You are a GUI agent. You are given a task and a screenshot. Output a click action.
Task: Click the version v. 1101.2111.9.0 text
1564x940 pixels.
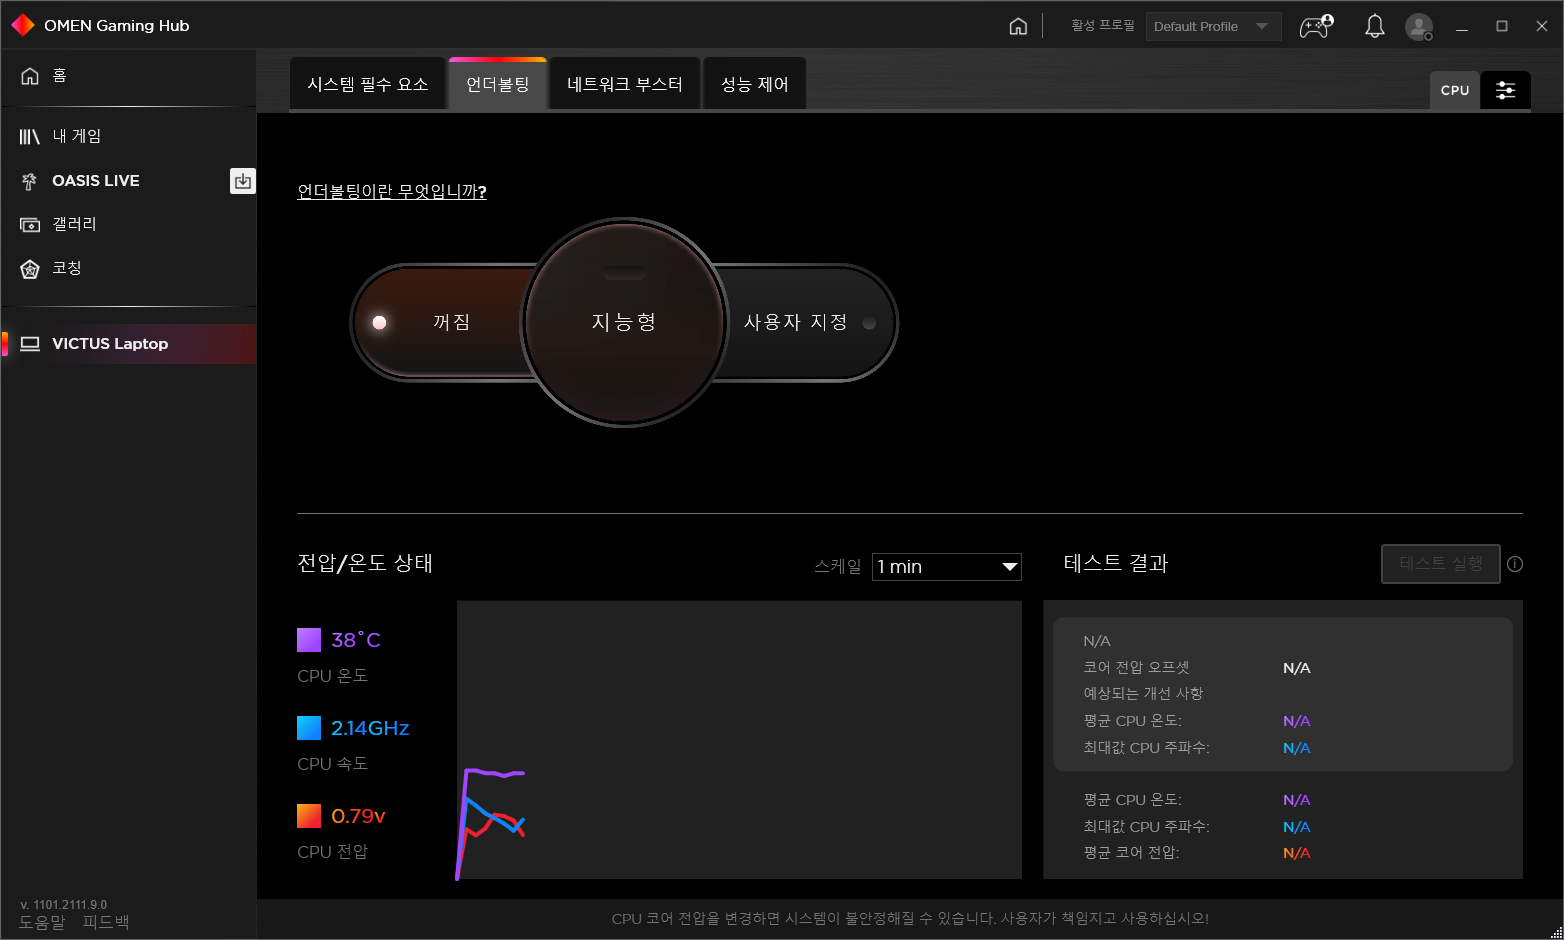point(63,905)
